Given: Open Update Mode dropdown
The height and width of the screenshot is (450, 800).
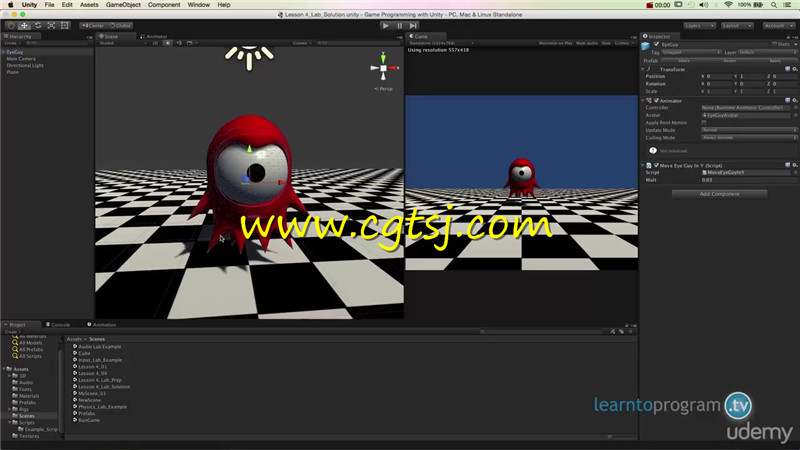Looking at the screenshot, I should [749, 130].
